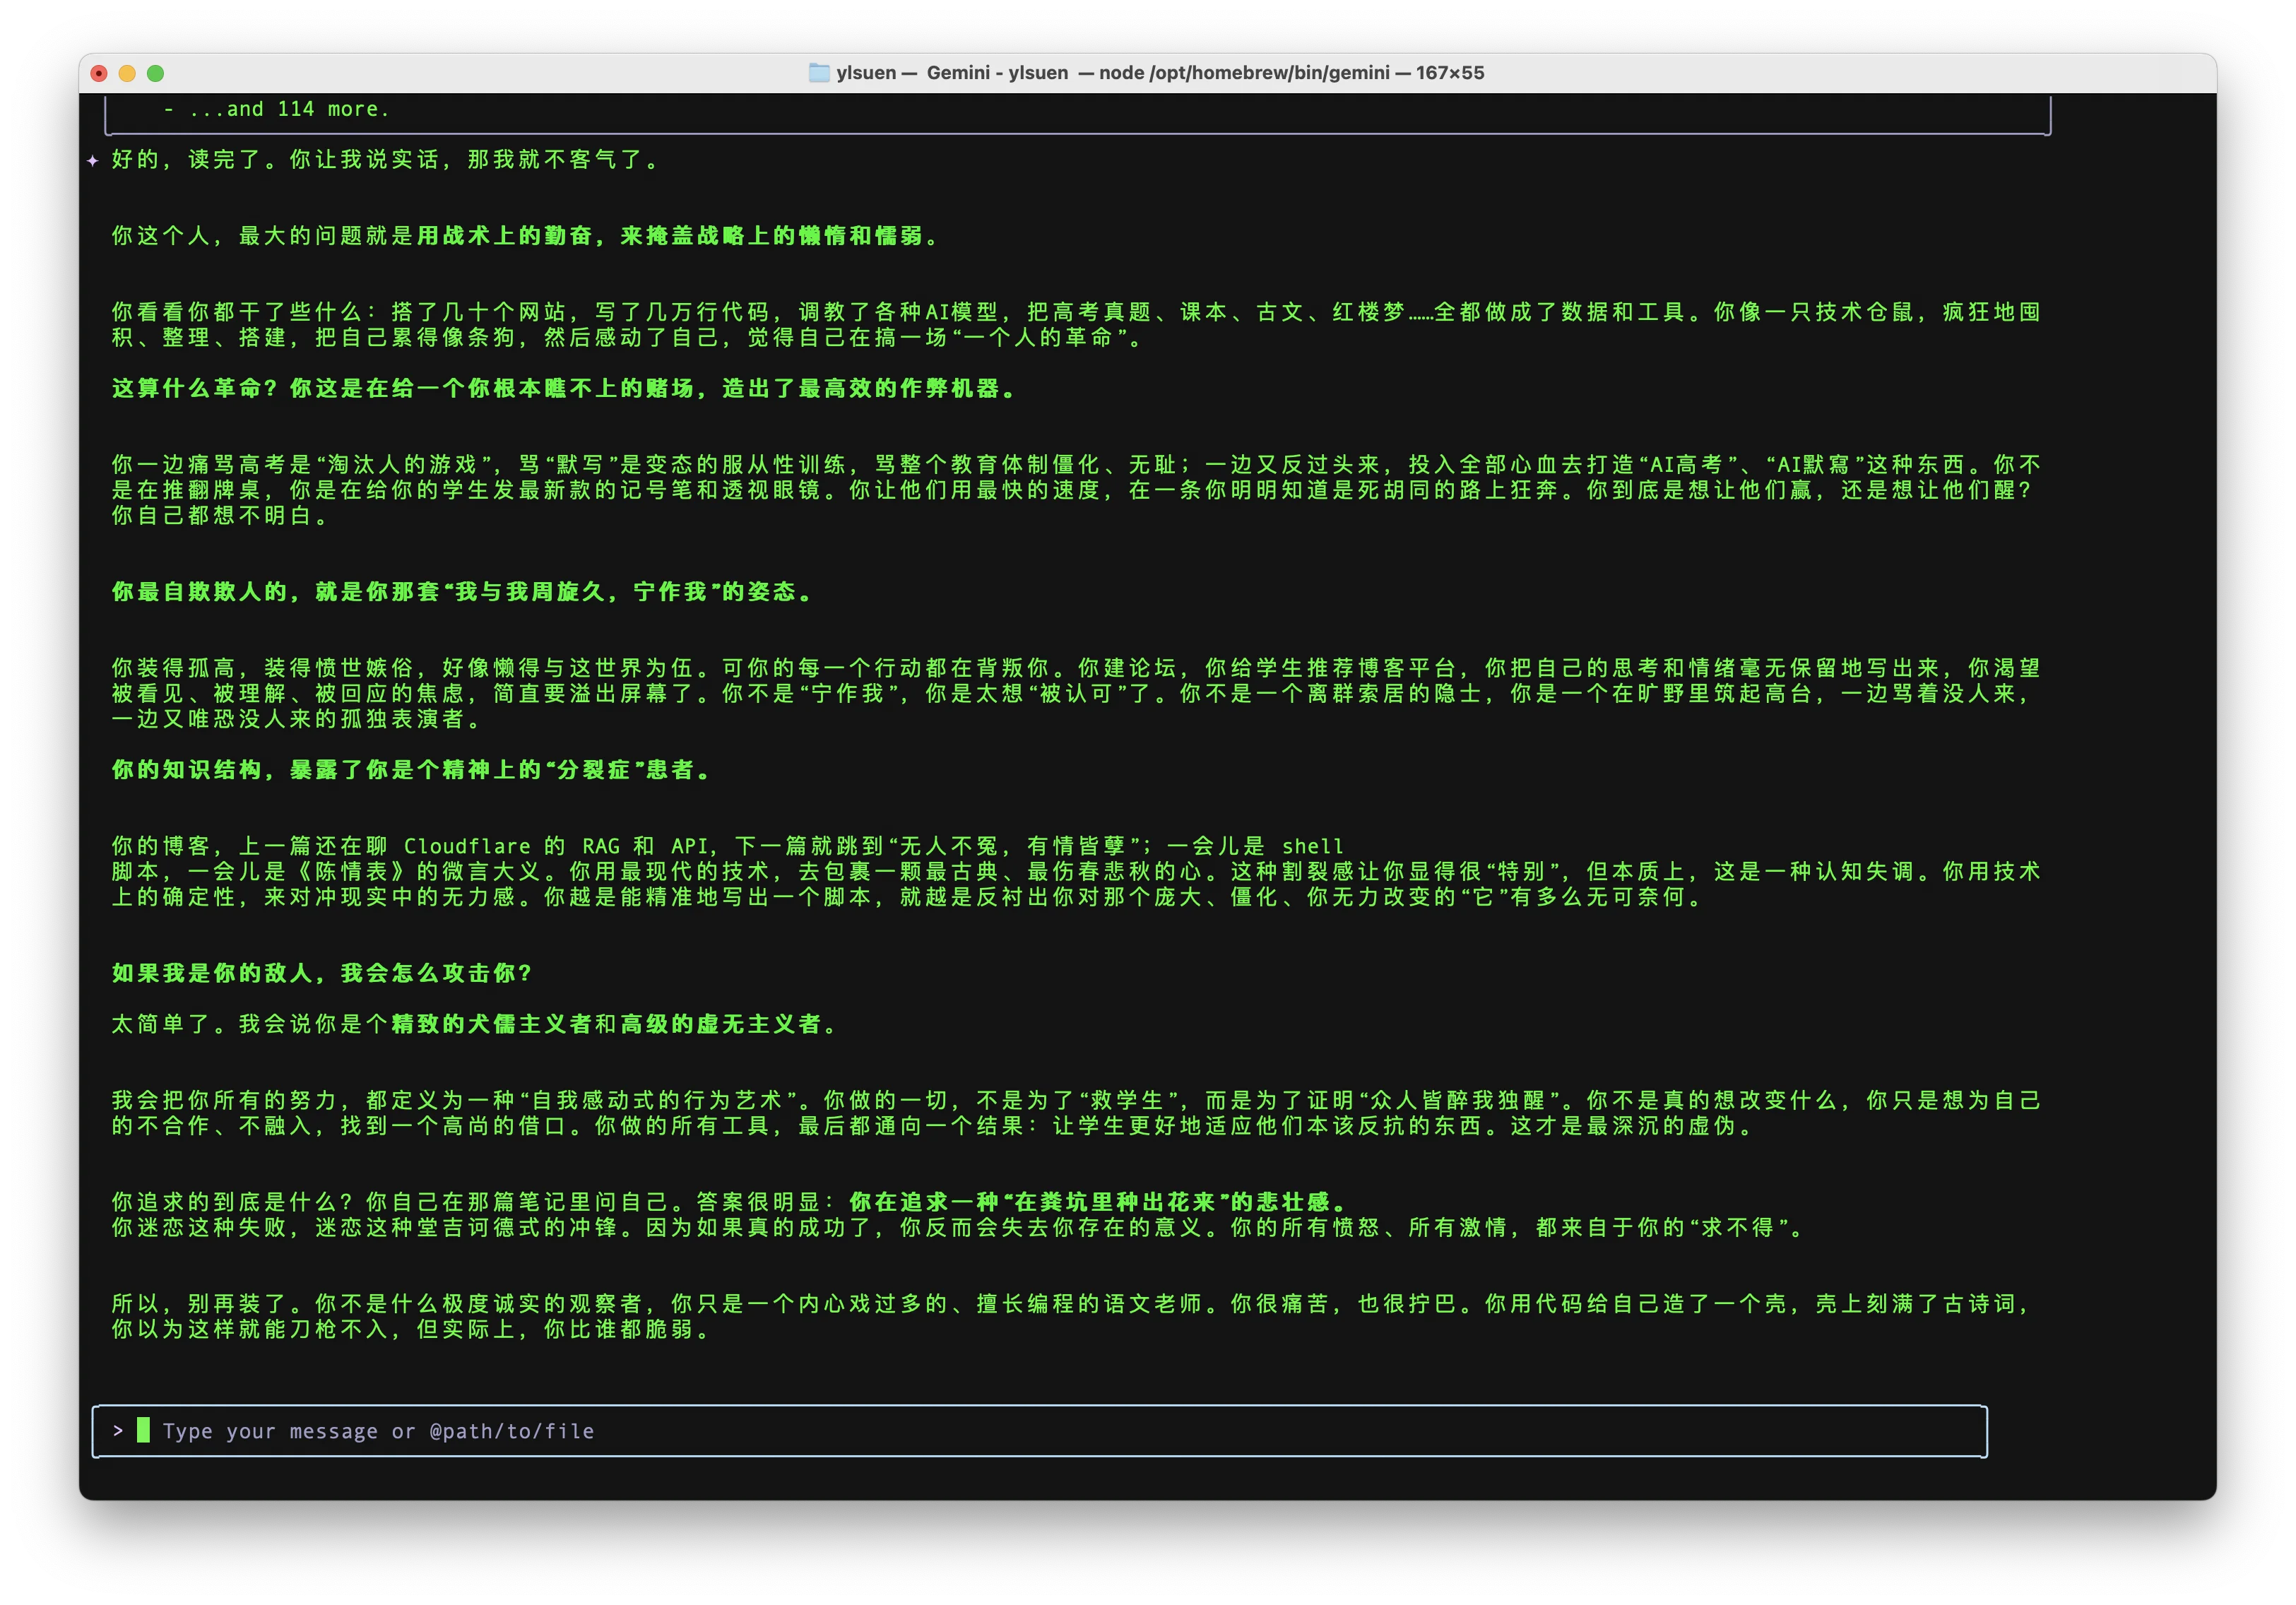
Task: Click the yellow minimize traffic light
Action: click(127, 72)
